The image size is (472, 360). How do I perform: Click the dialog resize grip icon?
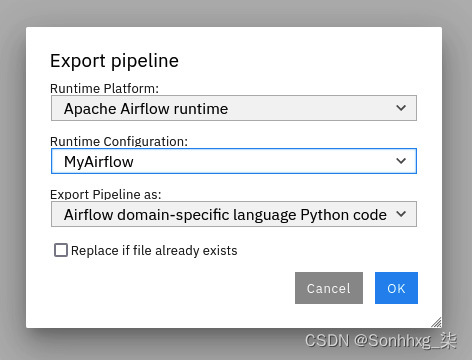(436, 322)
